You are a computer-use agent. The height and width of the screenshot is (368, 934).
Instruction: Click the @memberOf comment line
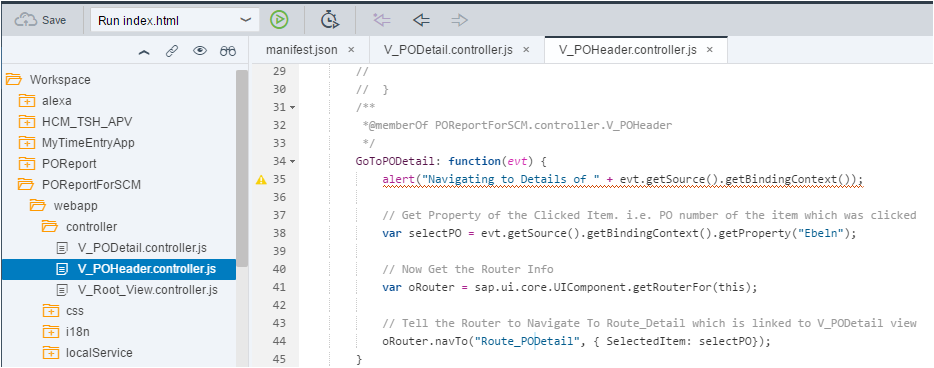[516, 126]
